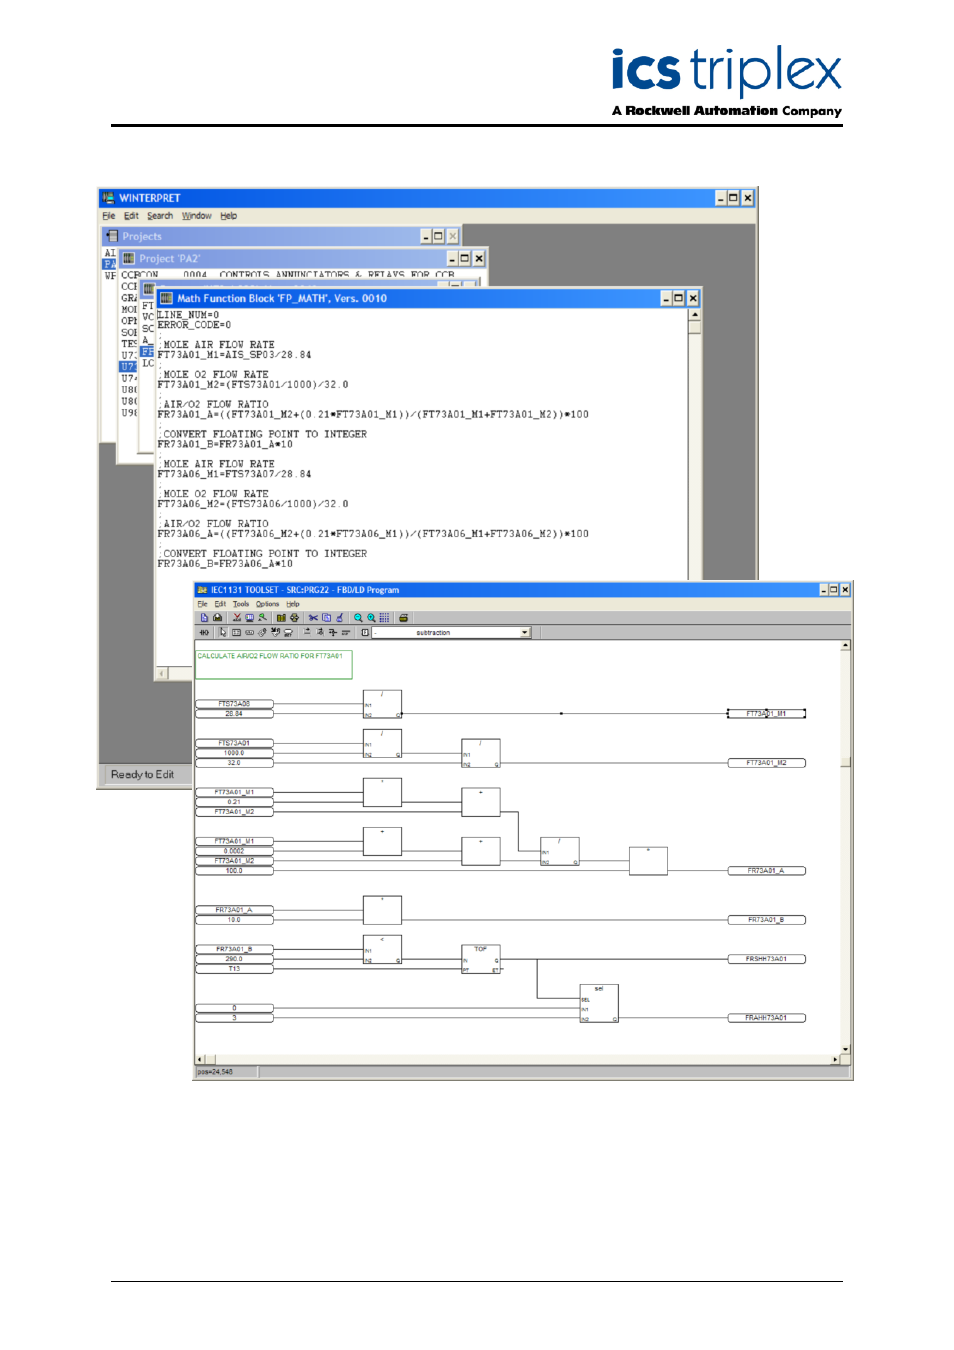Select the return/label tool icon
This screenshot has height=1350, width=954.
click(x=288, y=632)
